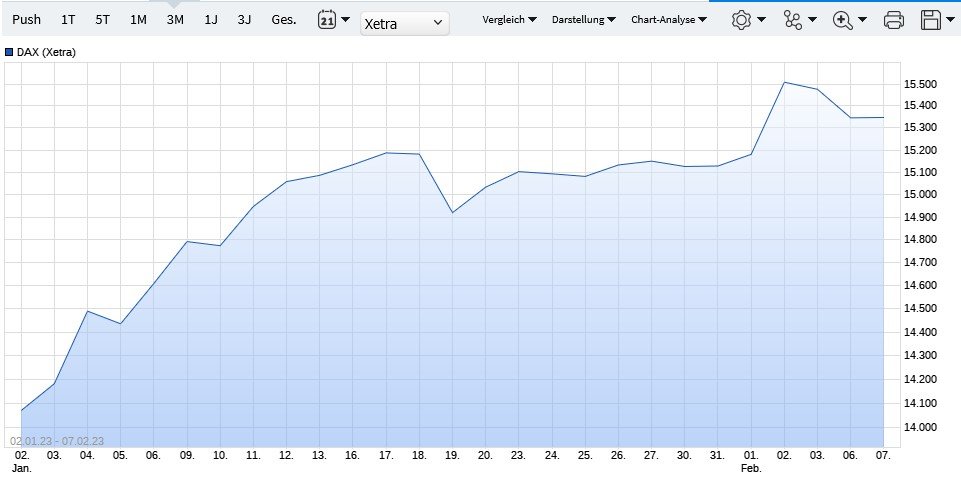Image resolution: width=961 pixels, height=477 pixels.
Task: Select the active 3M time range
Action: [175, 19]
